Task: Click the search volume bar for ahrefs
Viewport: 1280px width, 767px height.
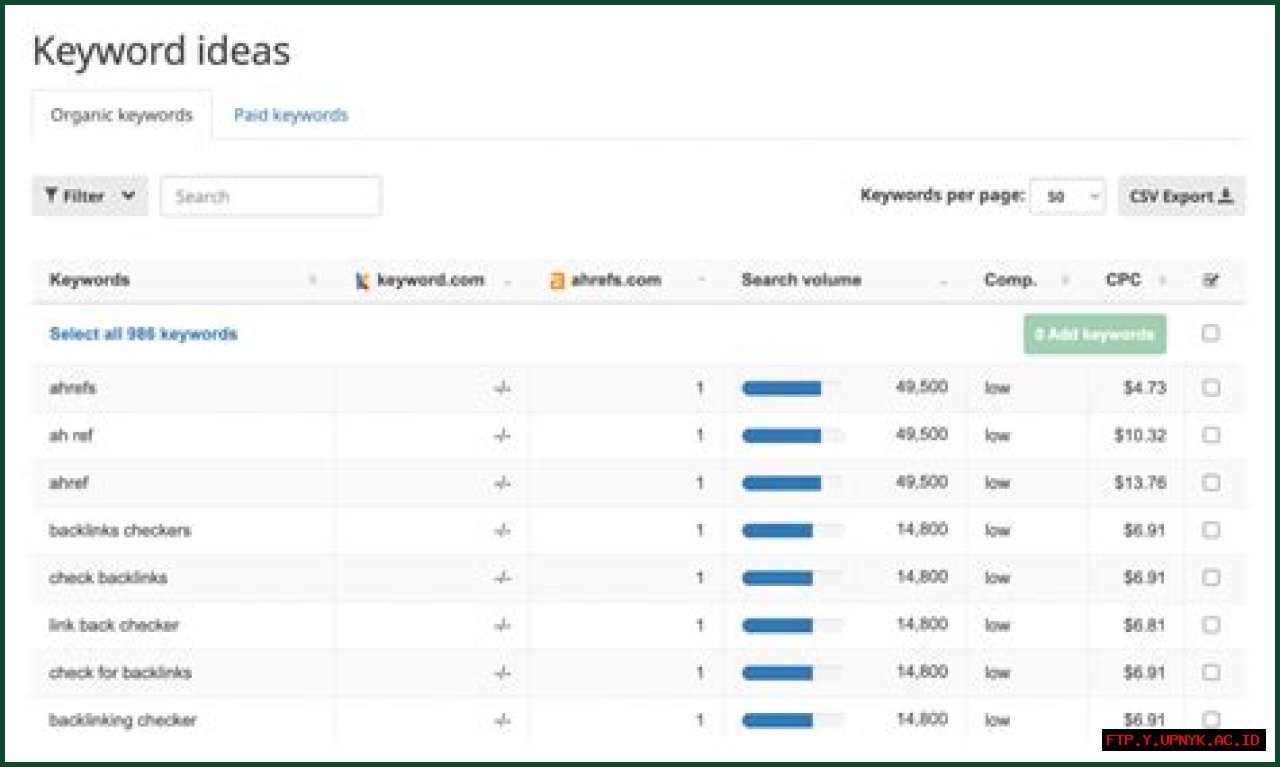Action: [x=785, y=388]
